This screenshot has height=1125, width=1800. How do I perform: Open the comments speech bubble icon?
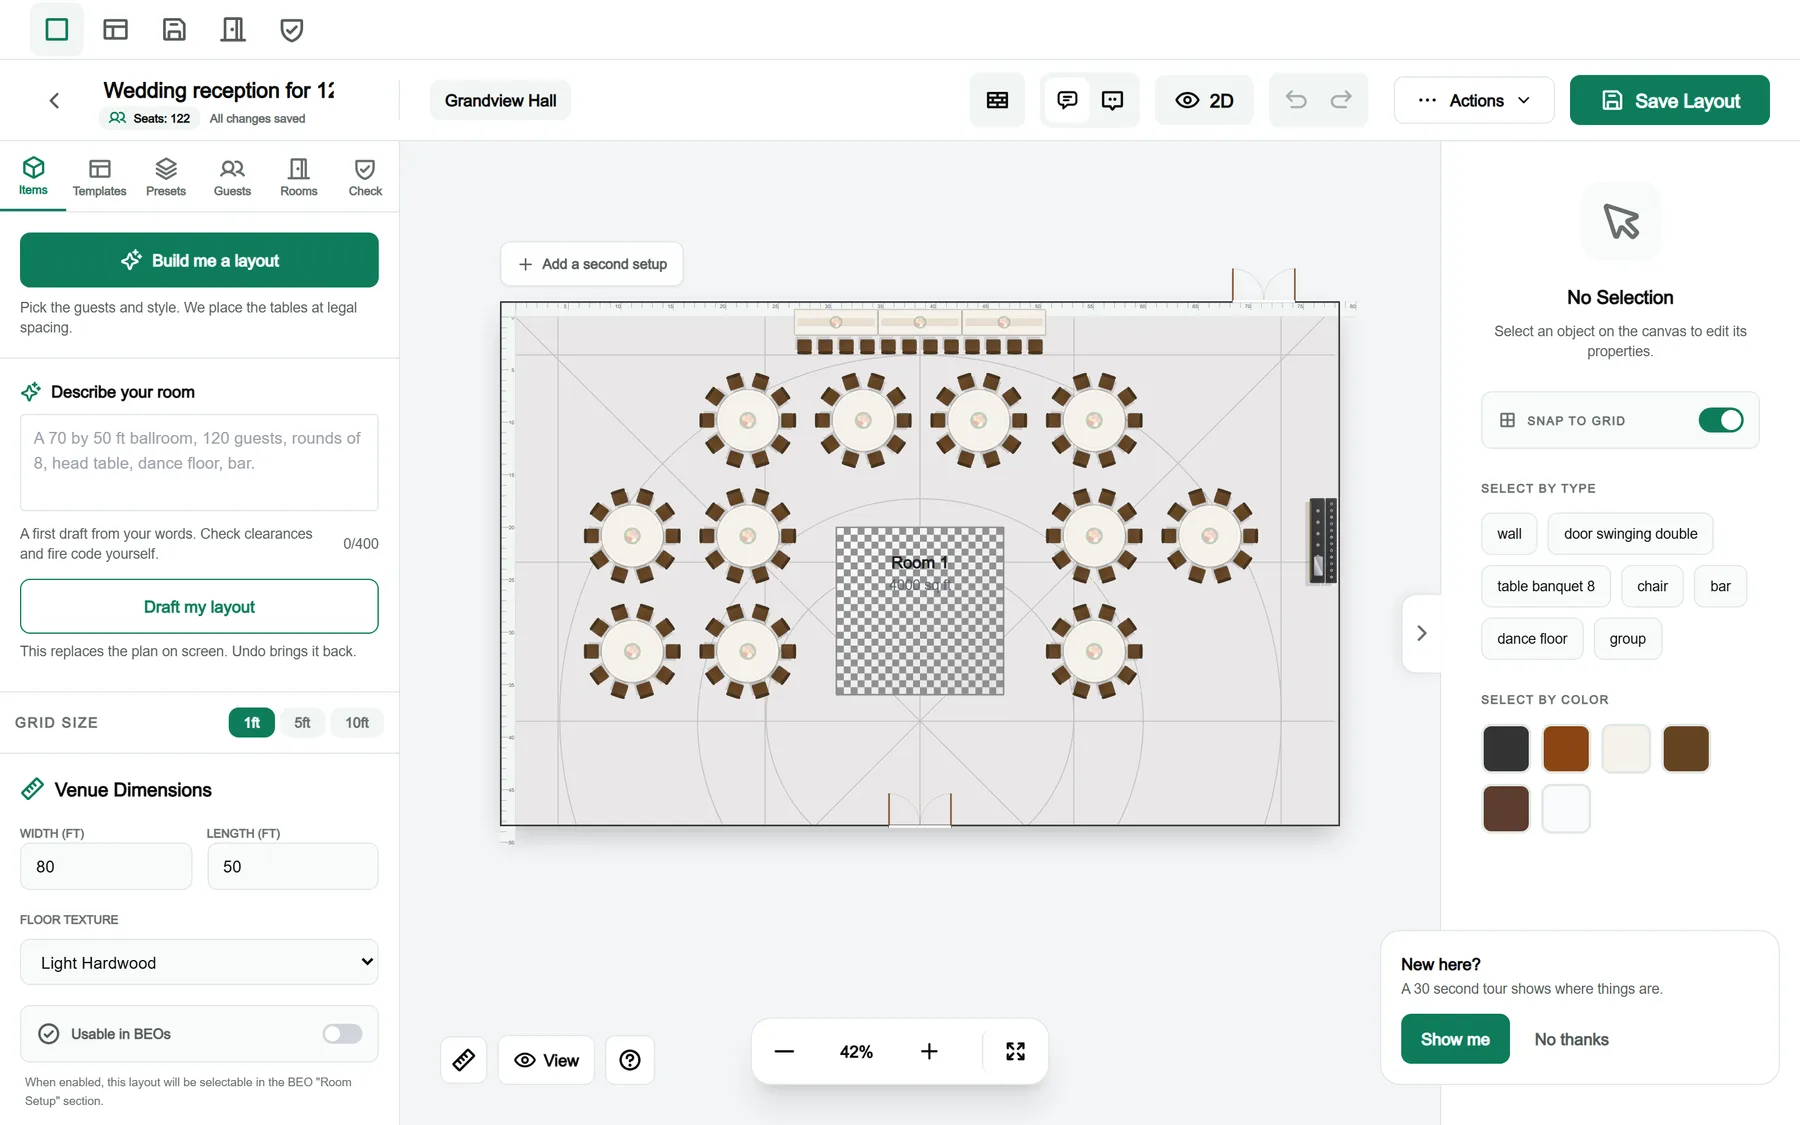coord(1067,100)
